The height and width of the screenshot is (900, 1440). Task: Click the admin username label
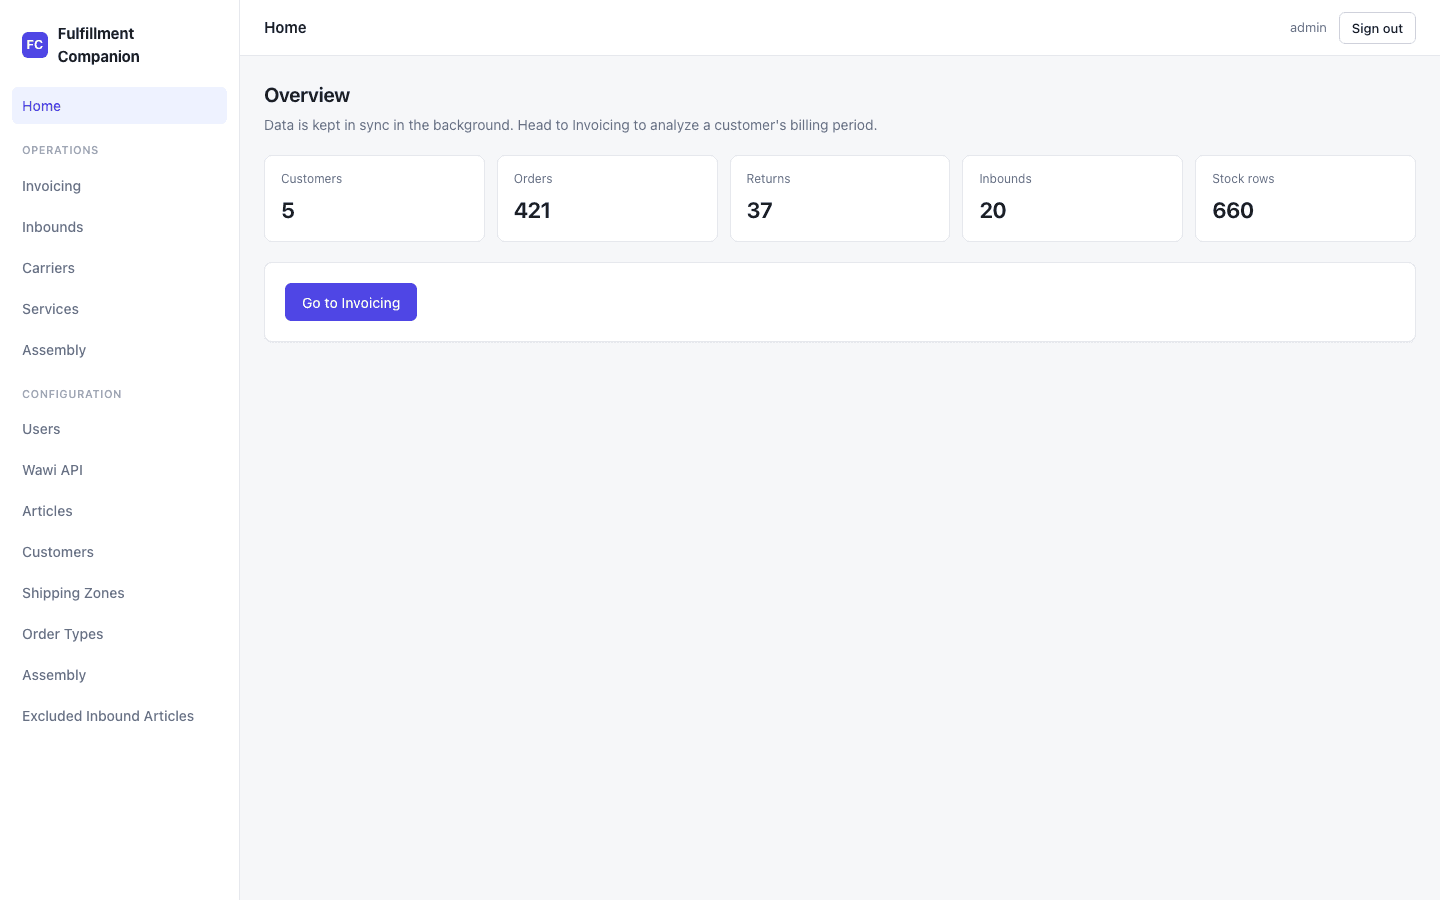pos(1308,28)
